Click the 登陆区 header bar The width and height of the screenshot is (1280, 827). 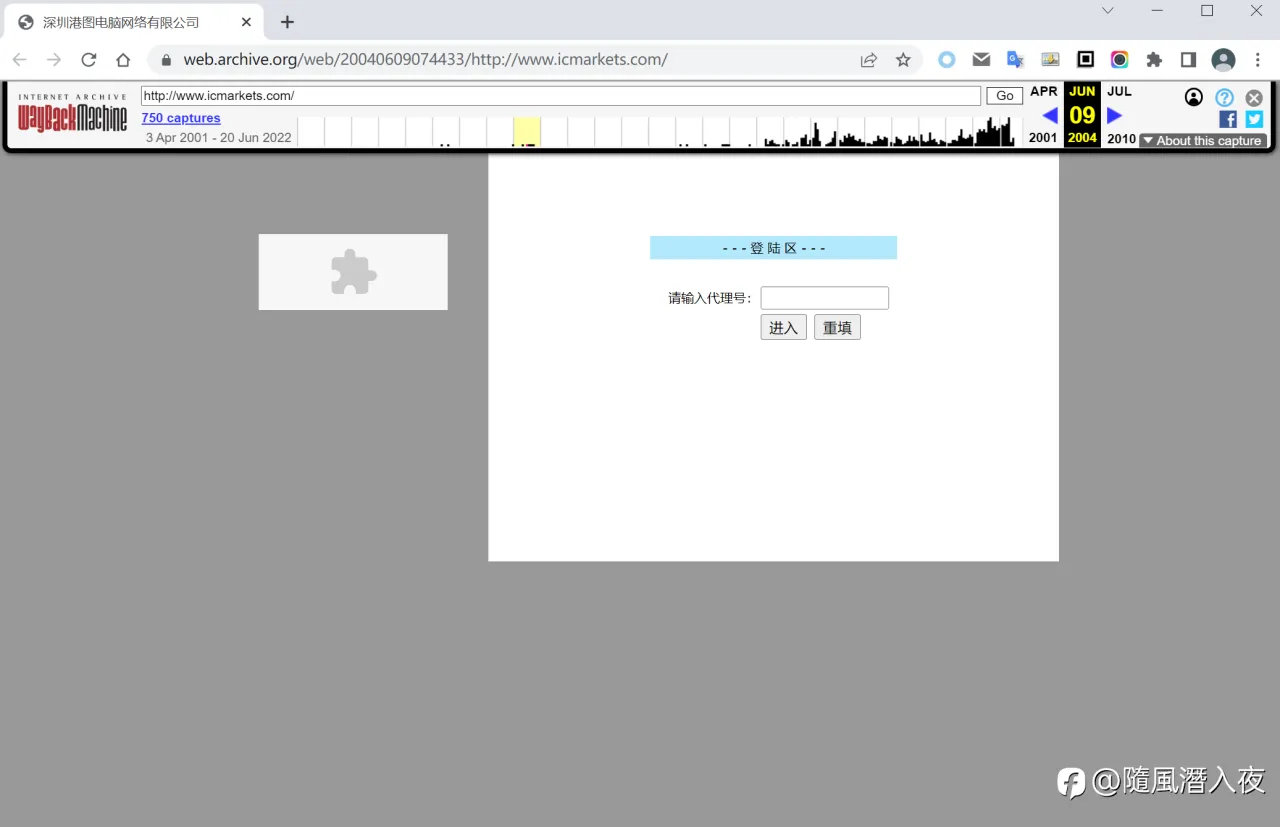click(x=773, y=248)
